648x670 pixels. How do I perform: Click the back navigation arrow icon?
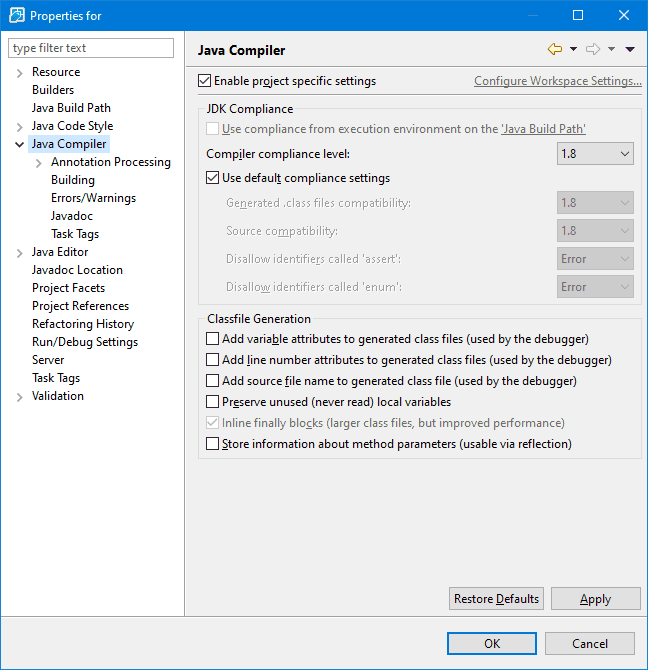555,49
